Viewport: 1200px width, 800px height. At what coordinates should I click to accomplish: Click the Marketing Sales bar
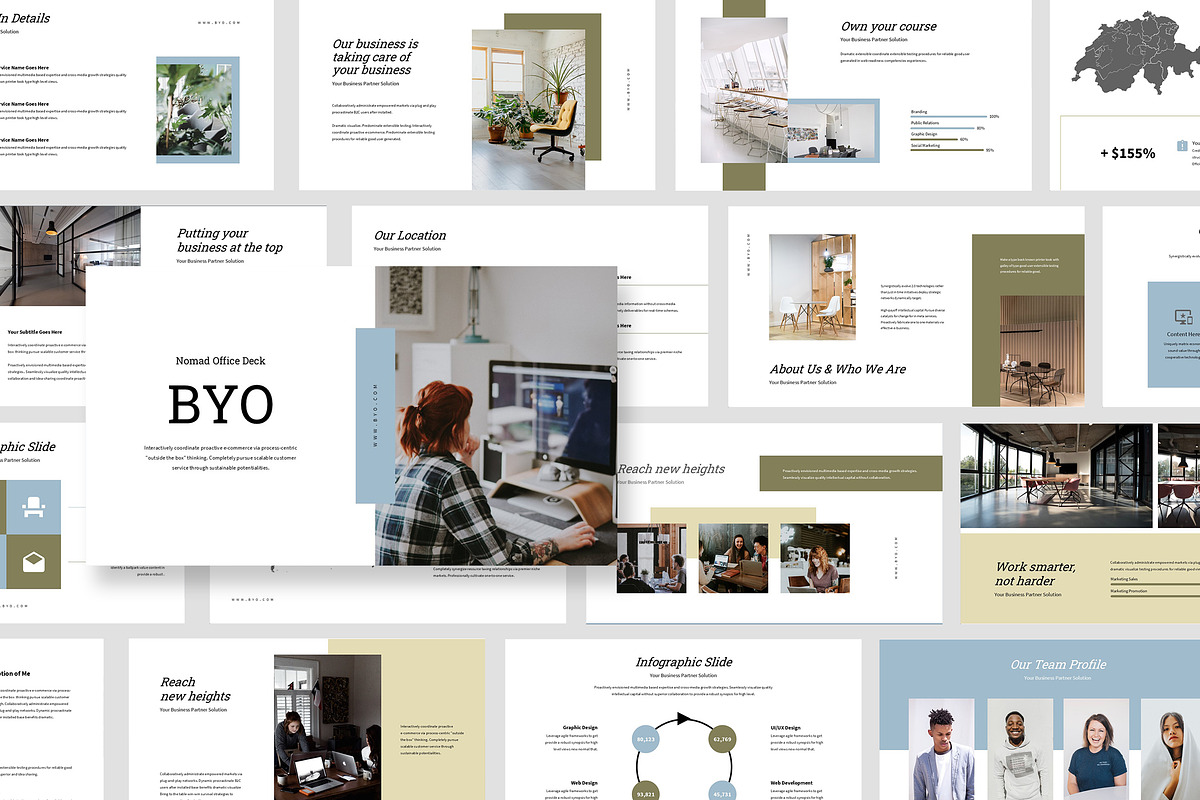click(1154, 583)
